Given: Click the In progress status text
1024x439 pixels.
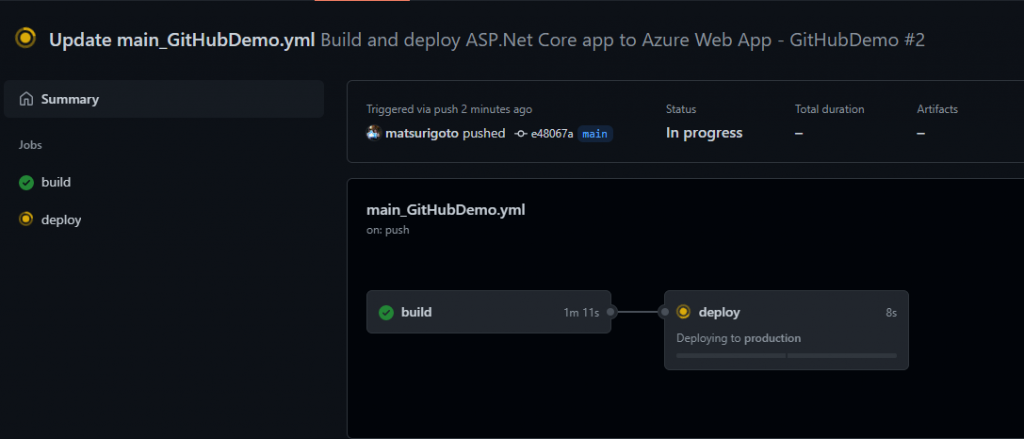Looking at the screenshot, I should coord(704,133).
